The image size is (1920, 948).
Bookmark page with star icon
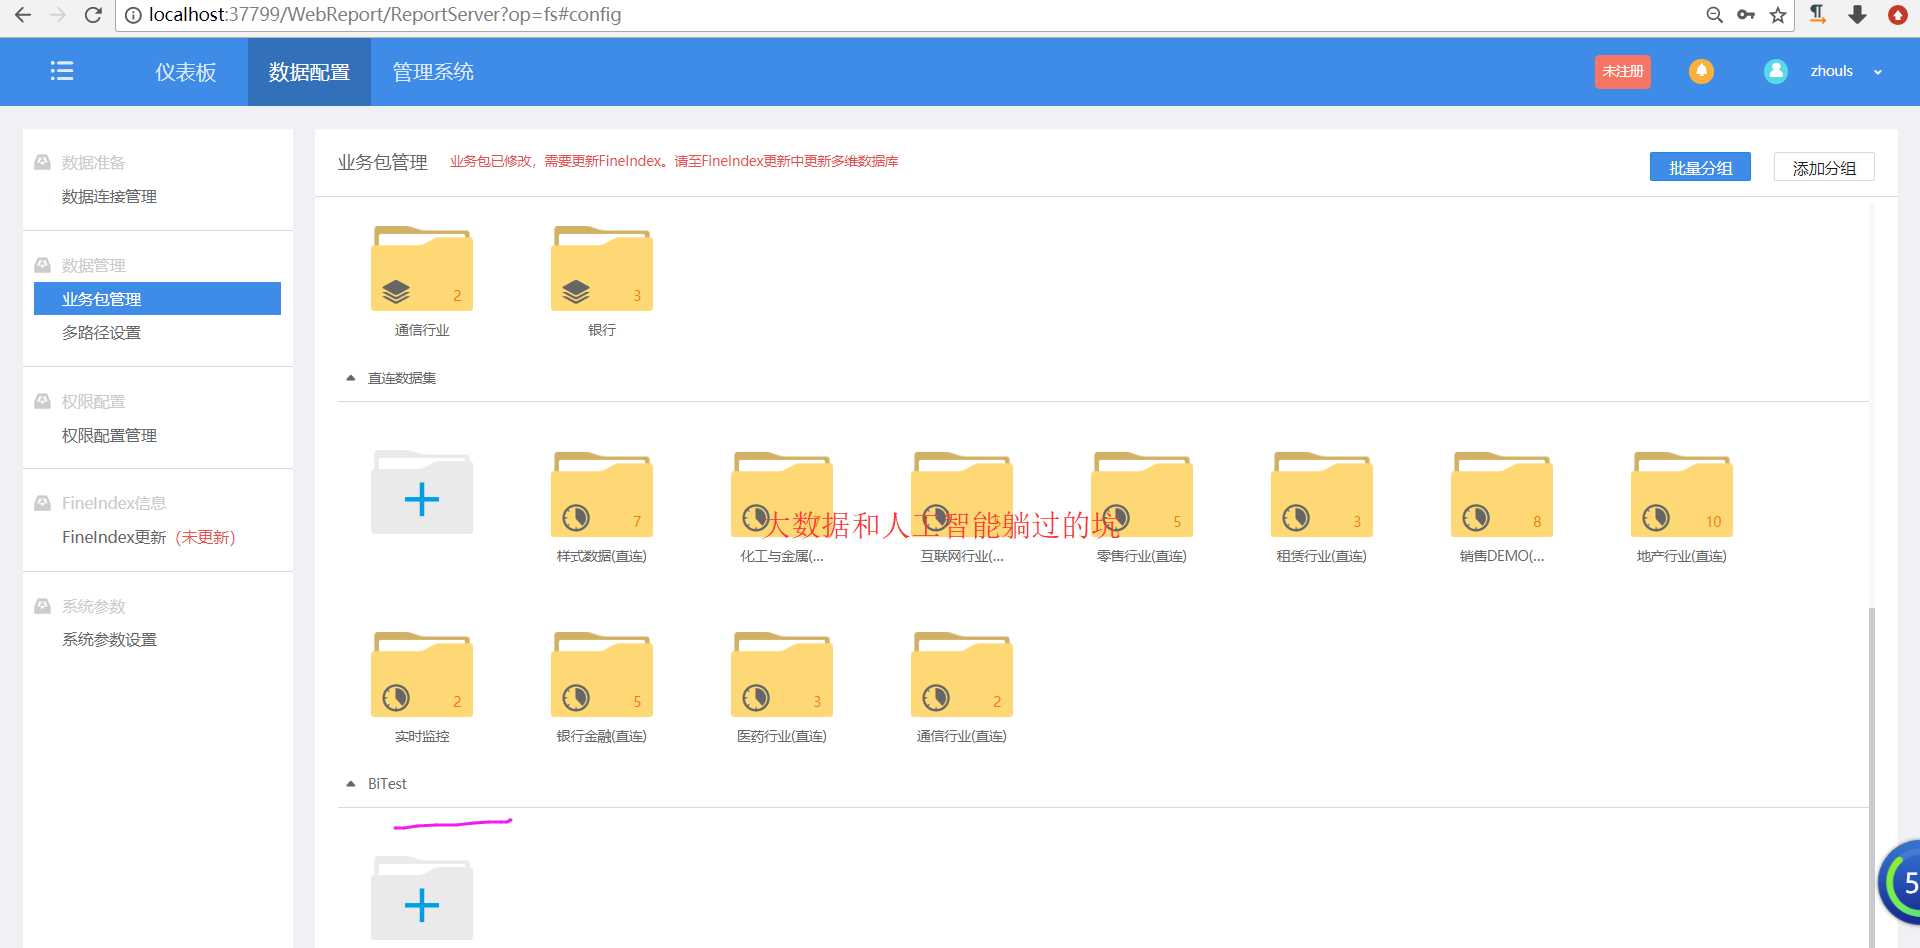pos(1777,15)
